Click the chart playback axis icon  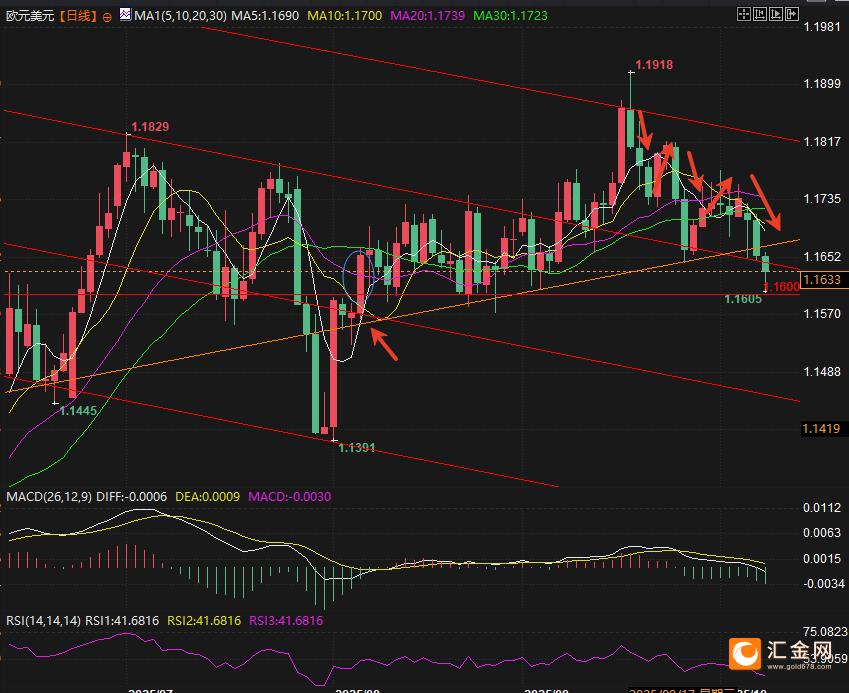tap(776, 14)
